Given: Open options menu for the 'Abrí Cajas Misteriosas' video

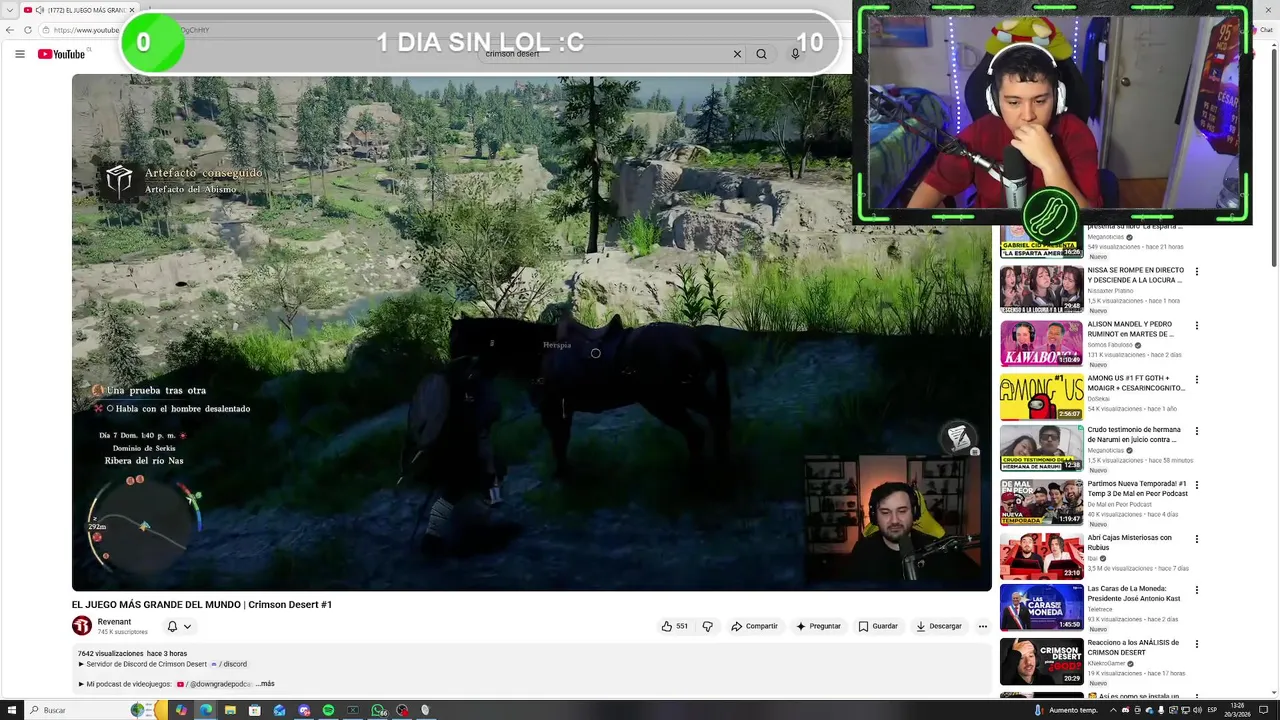Looking at the screenshot, I should coord(1196,538).
